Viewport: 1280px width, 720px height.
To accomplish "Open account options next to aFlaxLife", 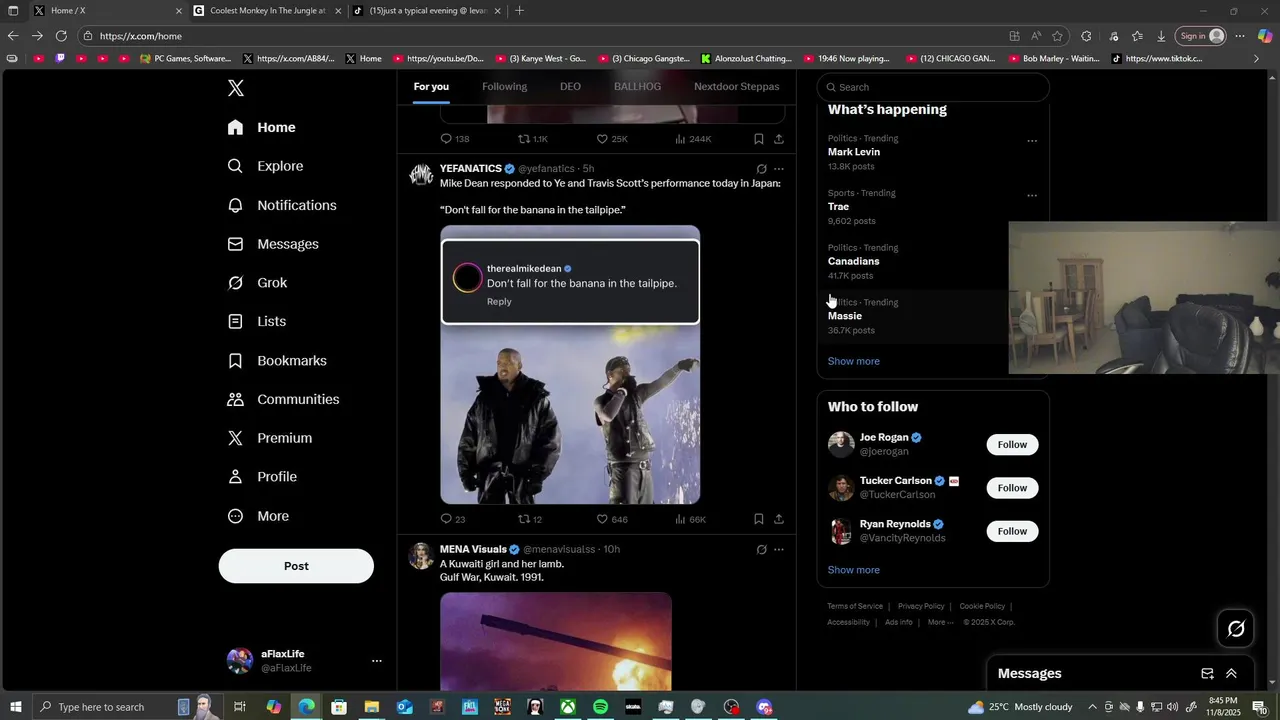I will 377,661.
